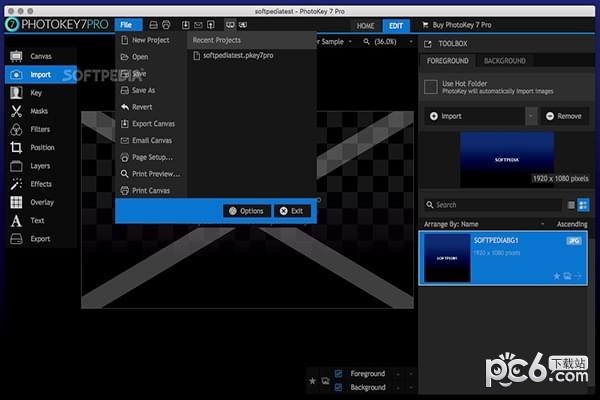Choose Revert from the File menu

tap(151, 107)
